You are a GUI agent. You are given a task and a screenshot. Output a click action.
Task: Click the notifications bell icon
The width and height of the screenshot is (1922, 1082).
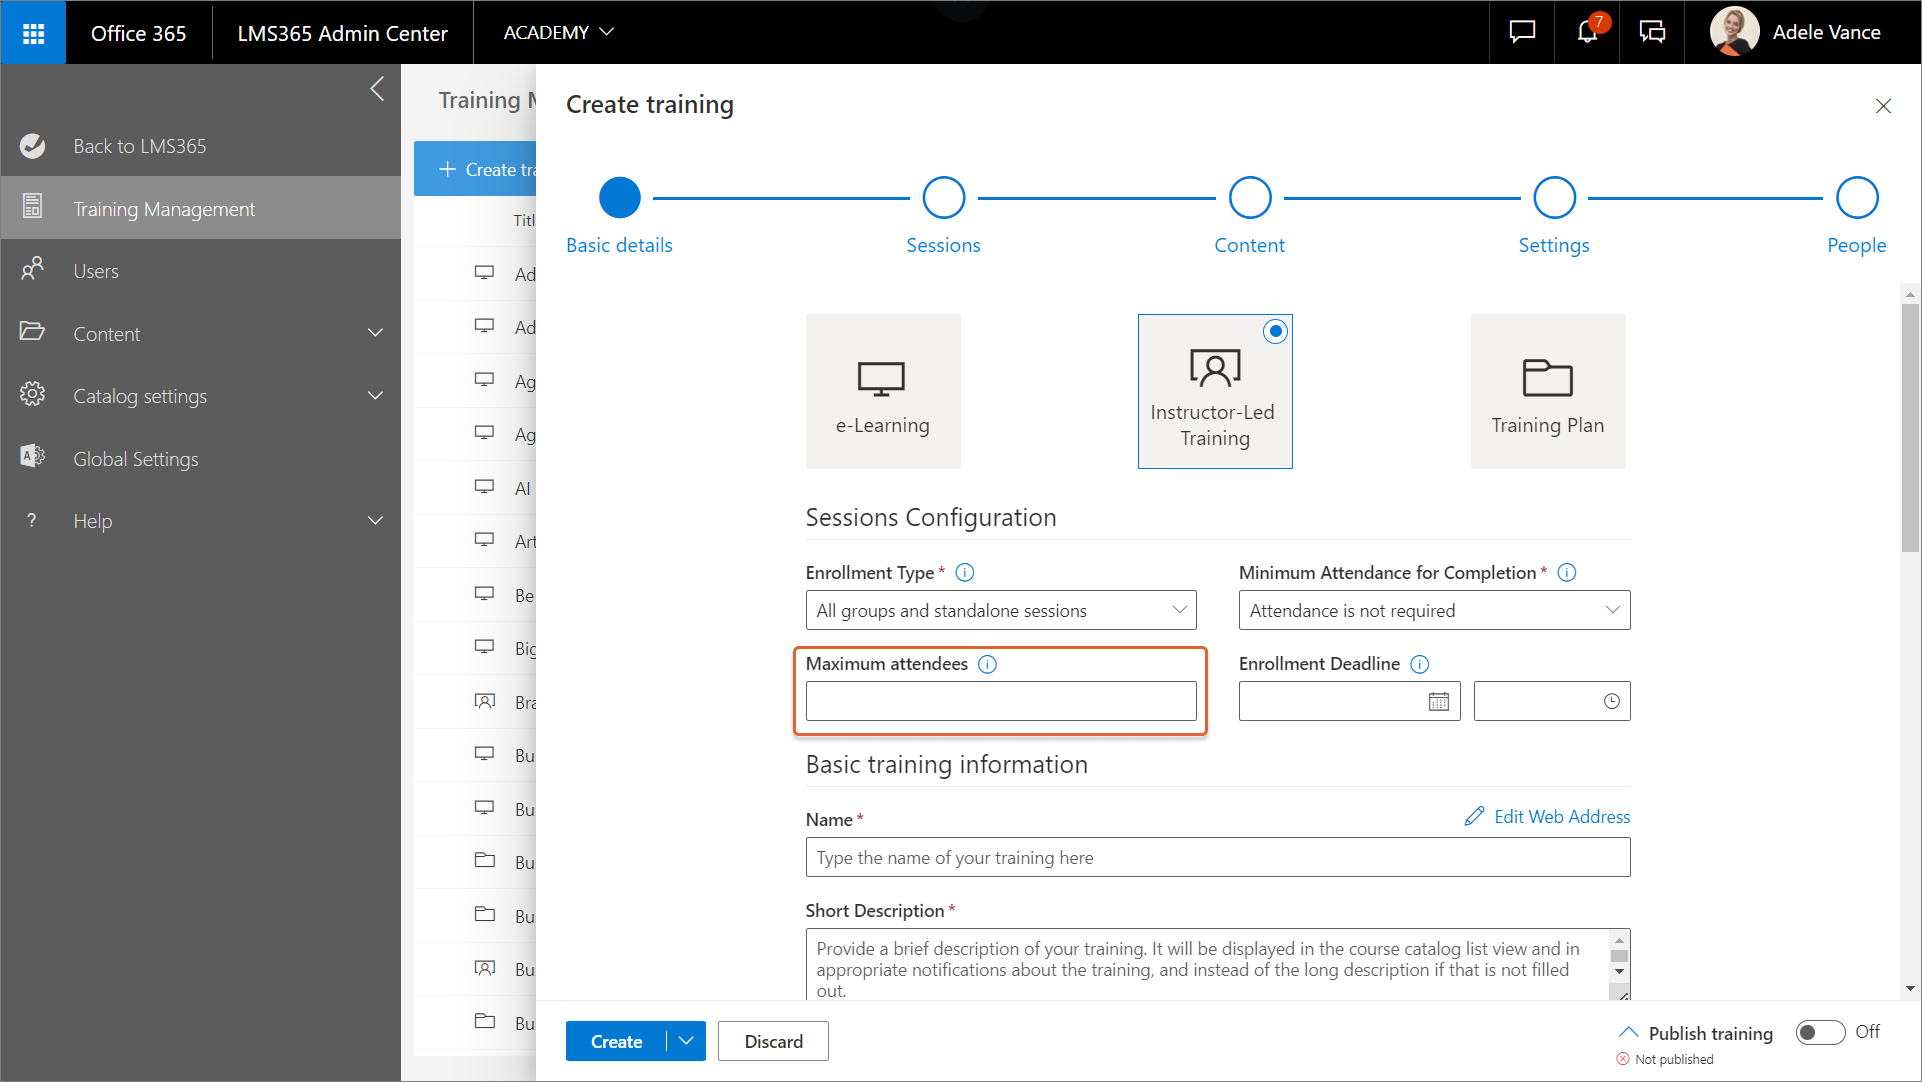1587,32
